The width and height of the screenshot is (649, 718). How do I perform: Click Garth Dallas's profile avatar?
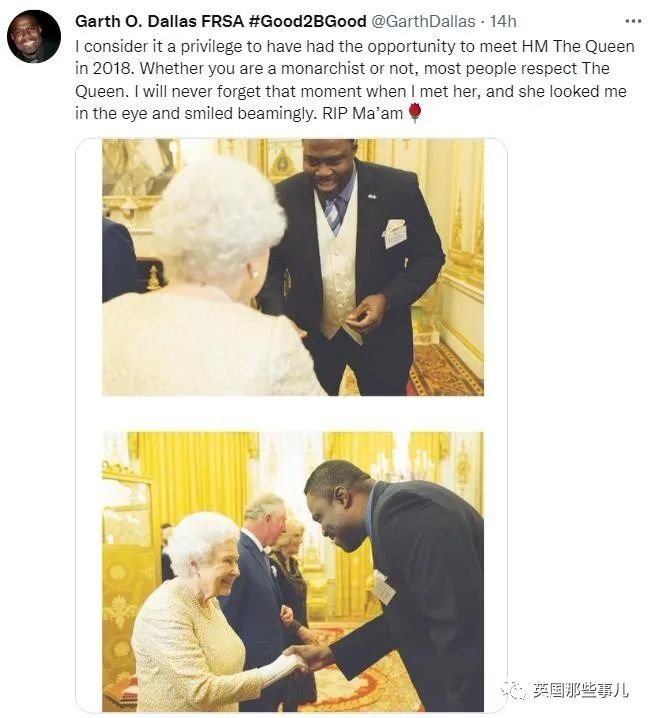(x=34, y=36)
